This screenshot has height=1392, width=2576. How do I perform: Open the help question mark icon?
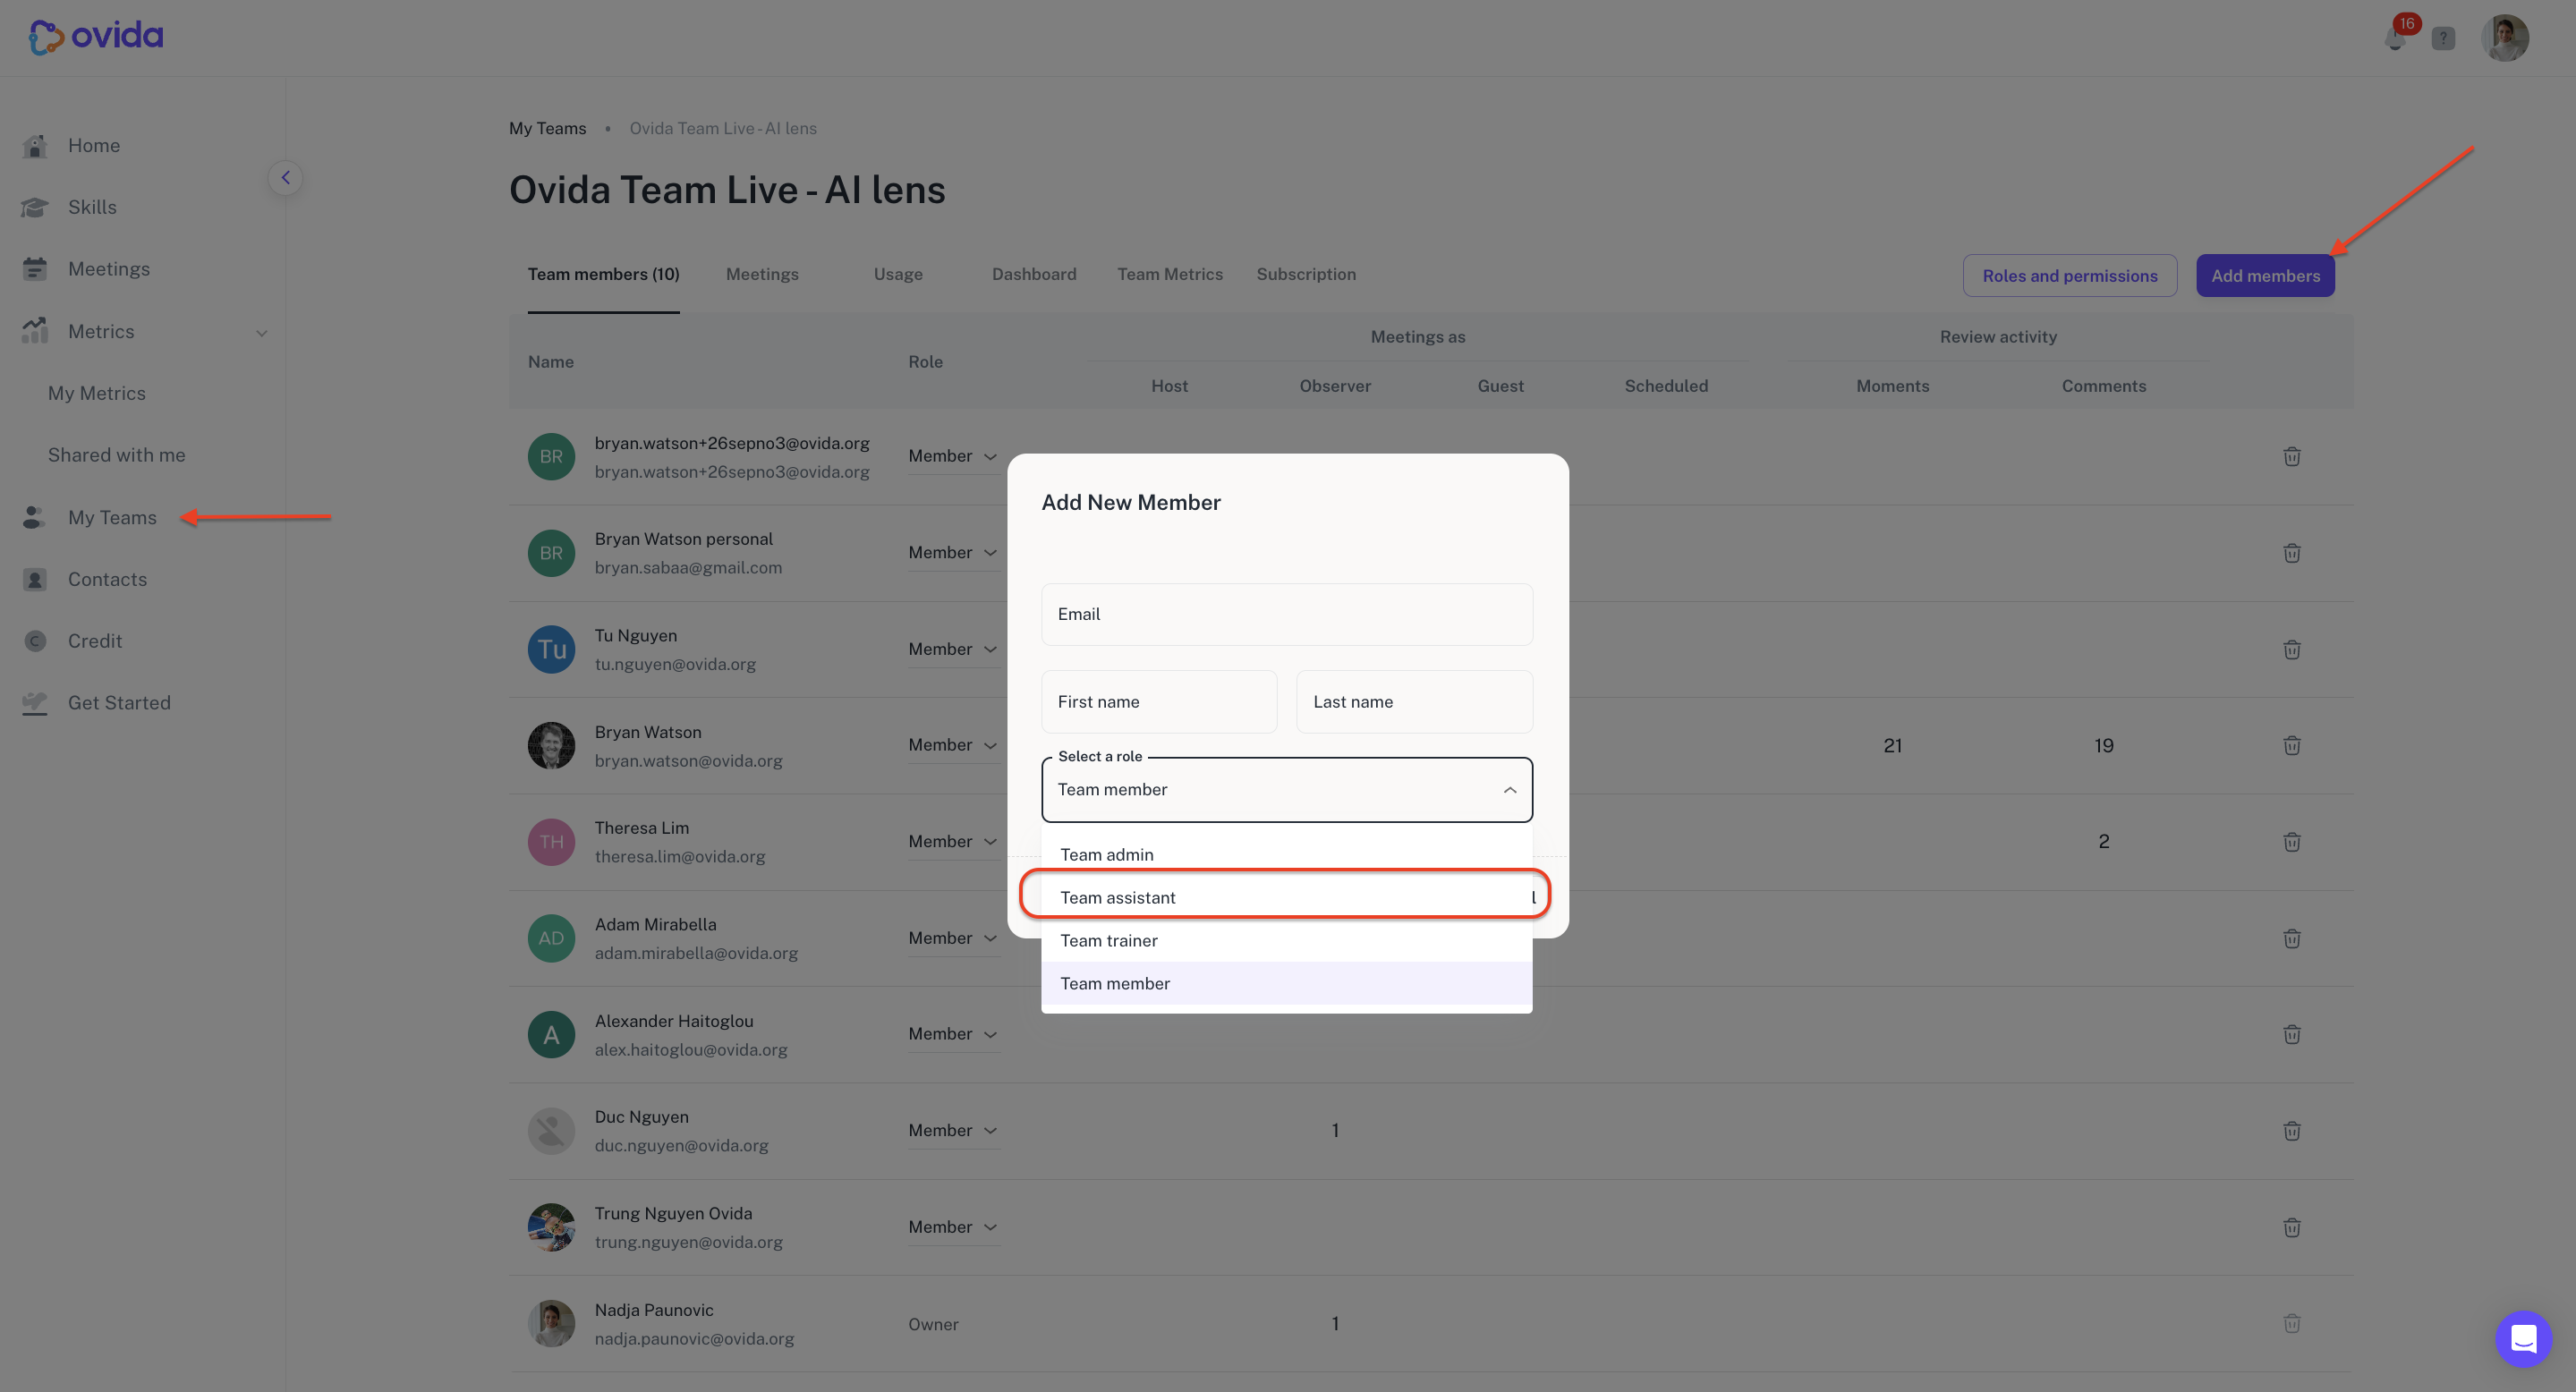coord(2443,39)
